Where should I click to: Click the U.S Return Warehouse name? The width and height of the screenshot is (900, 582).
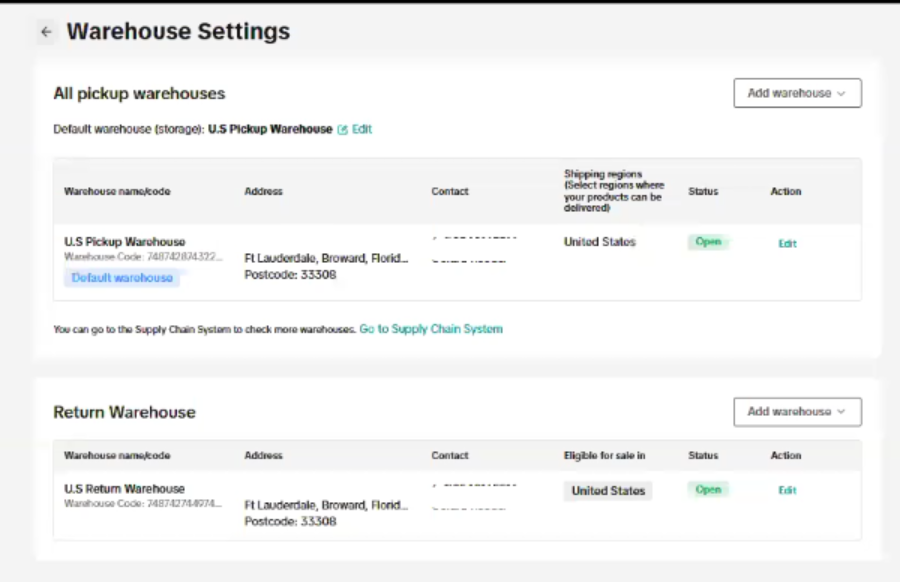tap(125, 489)
